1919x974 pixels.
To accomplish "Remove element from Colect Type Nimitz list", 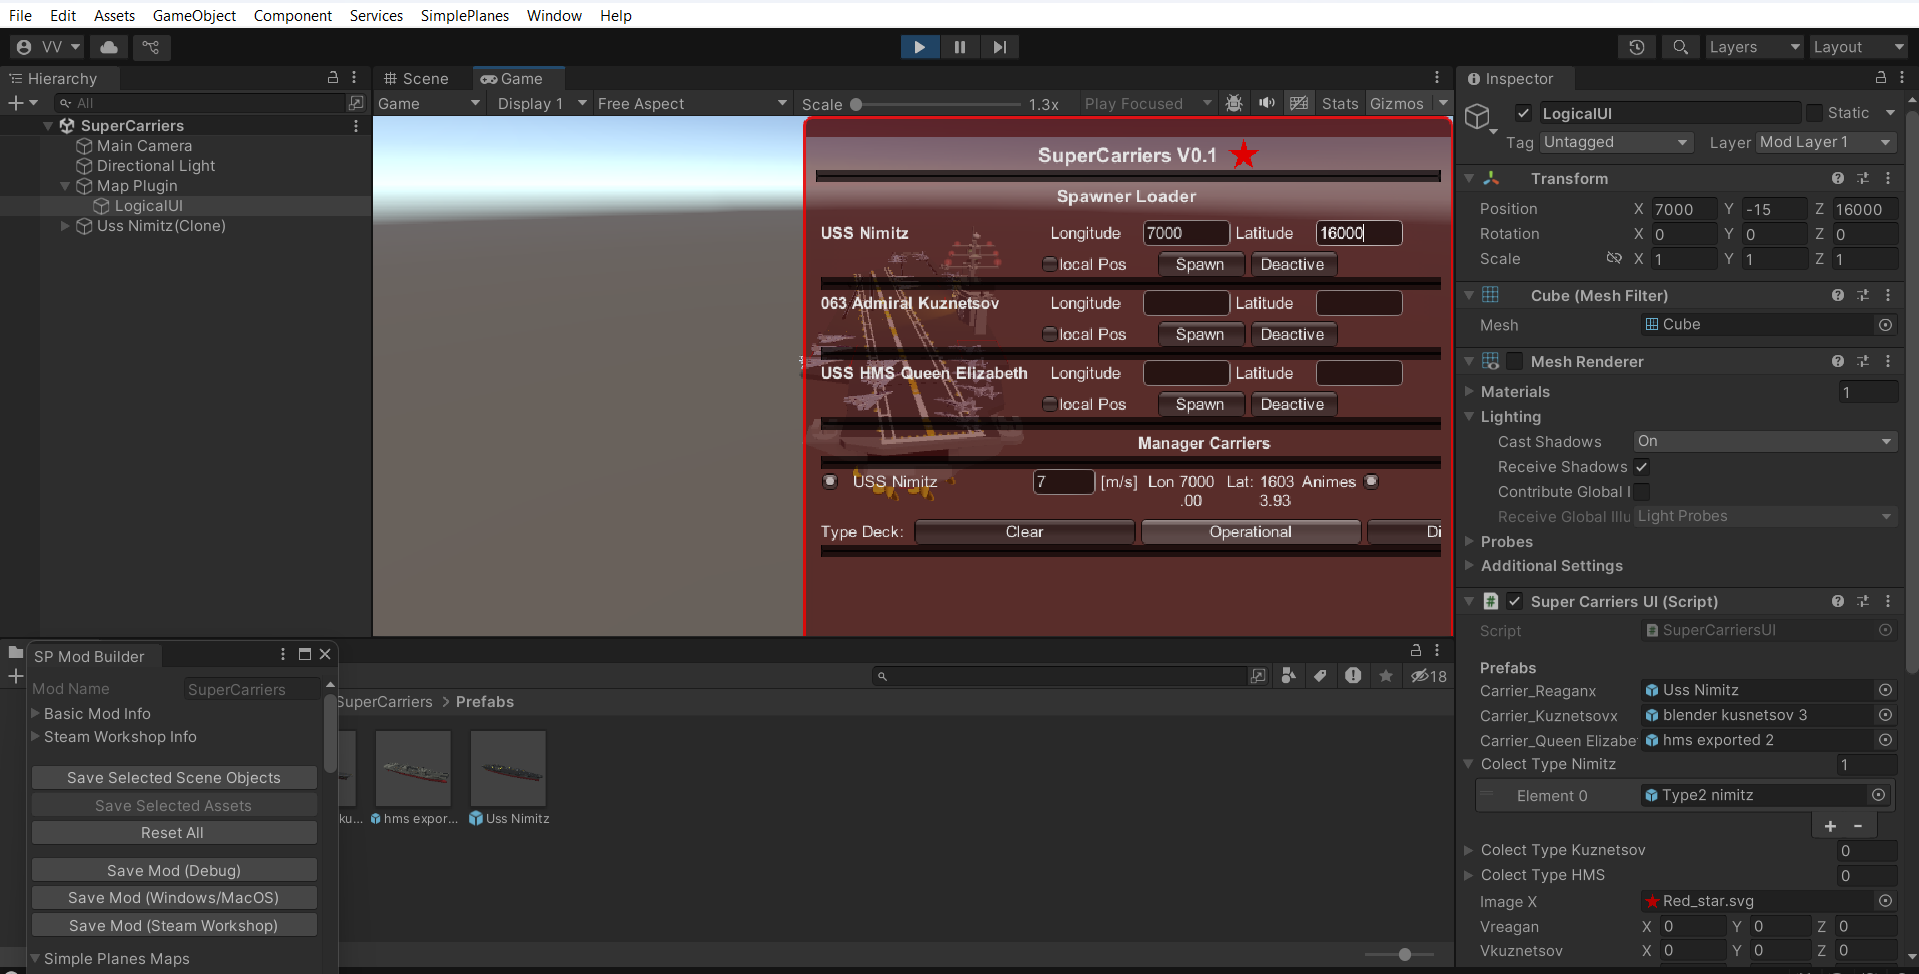I will pos(1858,826).
